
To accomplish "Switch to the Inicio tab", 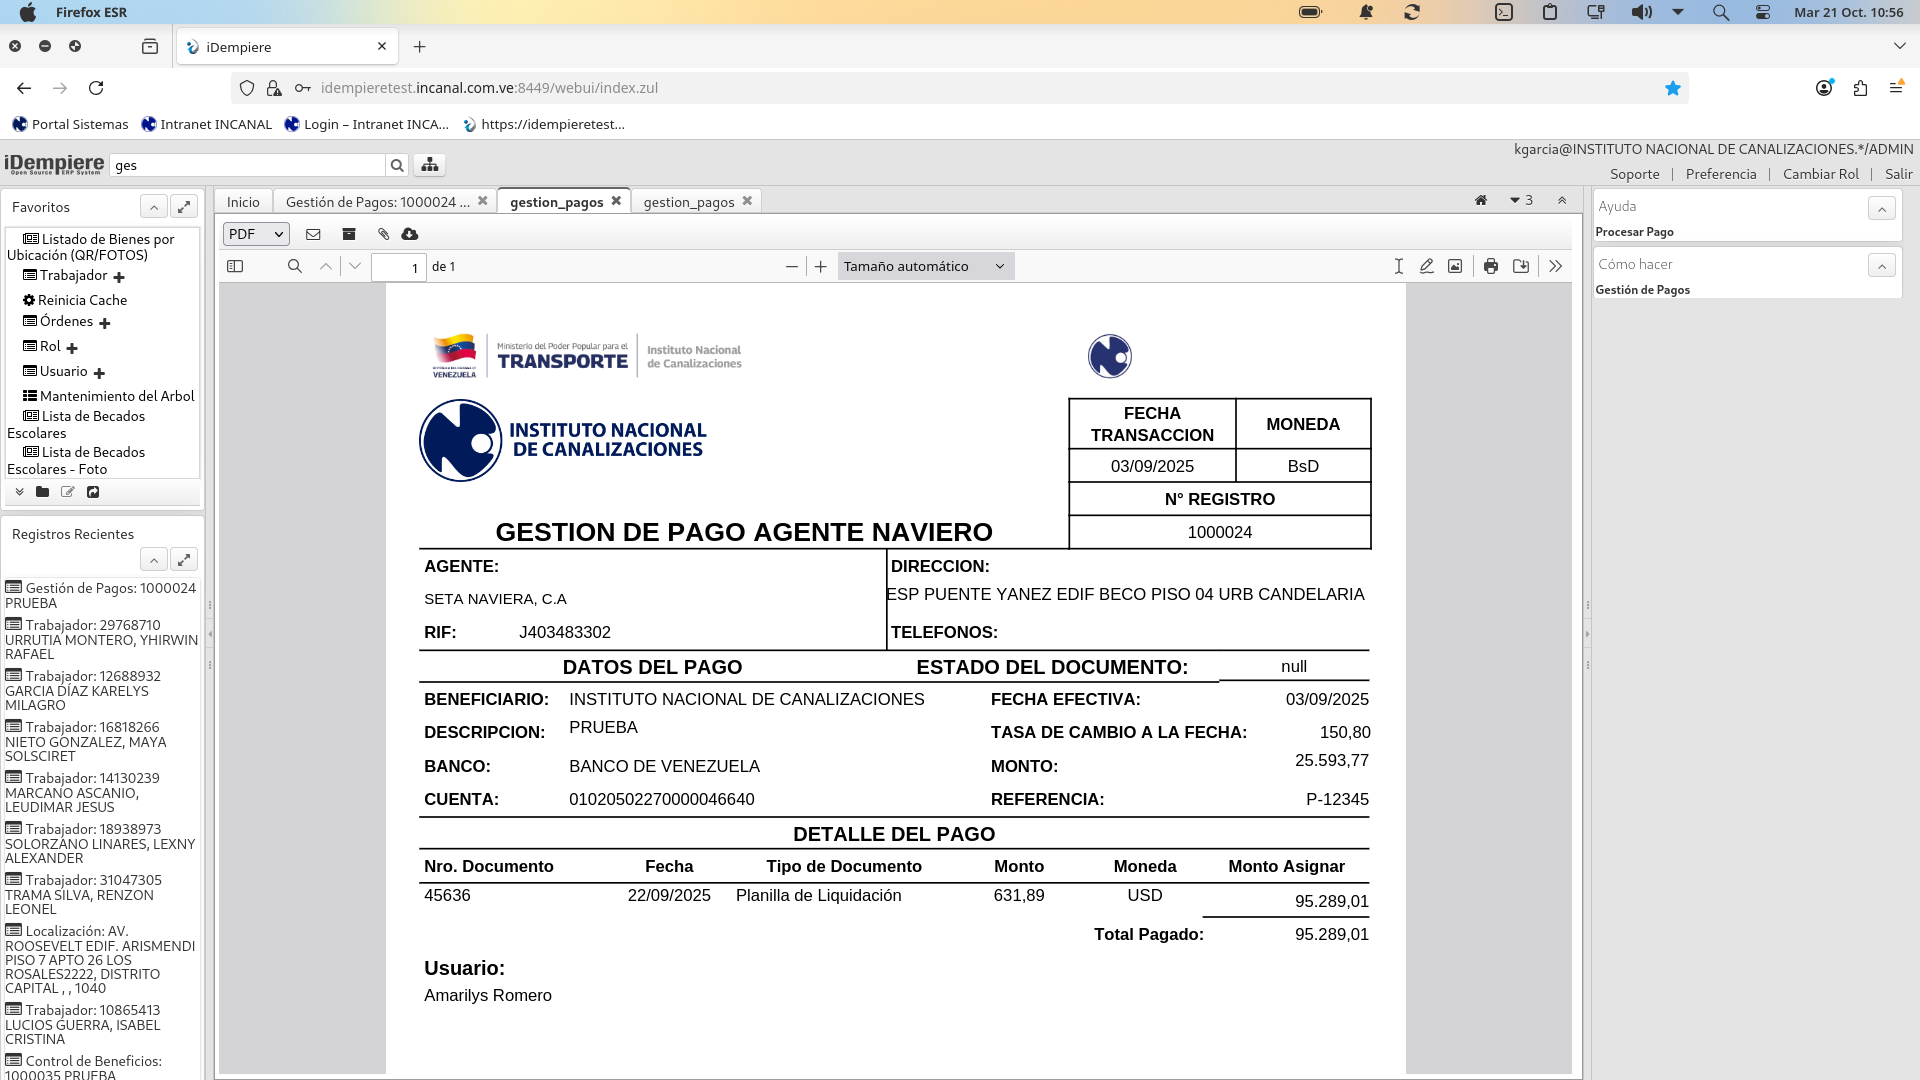I will point(243,202).
